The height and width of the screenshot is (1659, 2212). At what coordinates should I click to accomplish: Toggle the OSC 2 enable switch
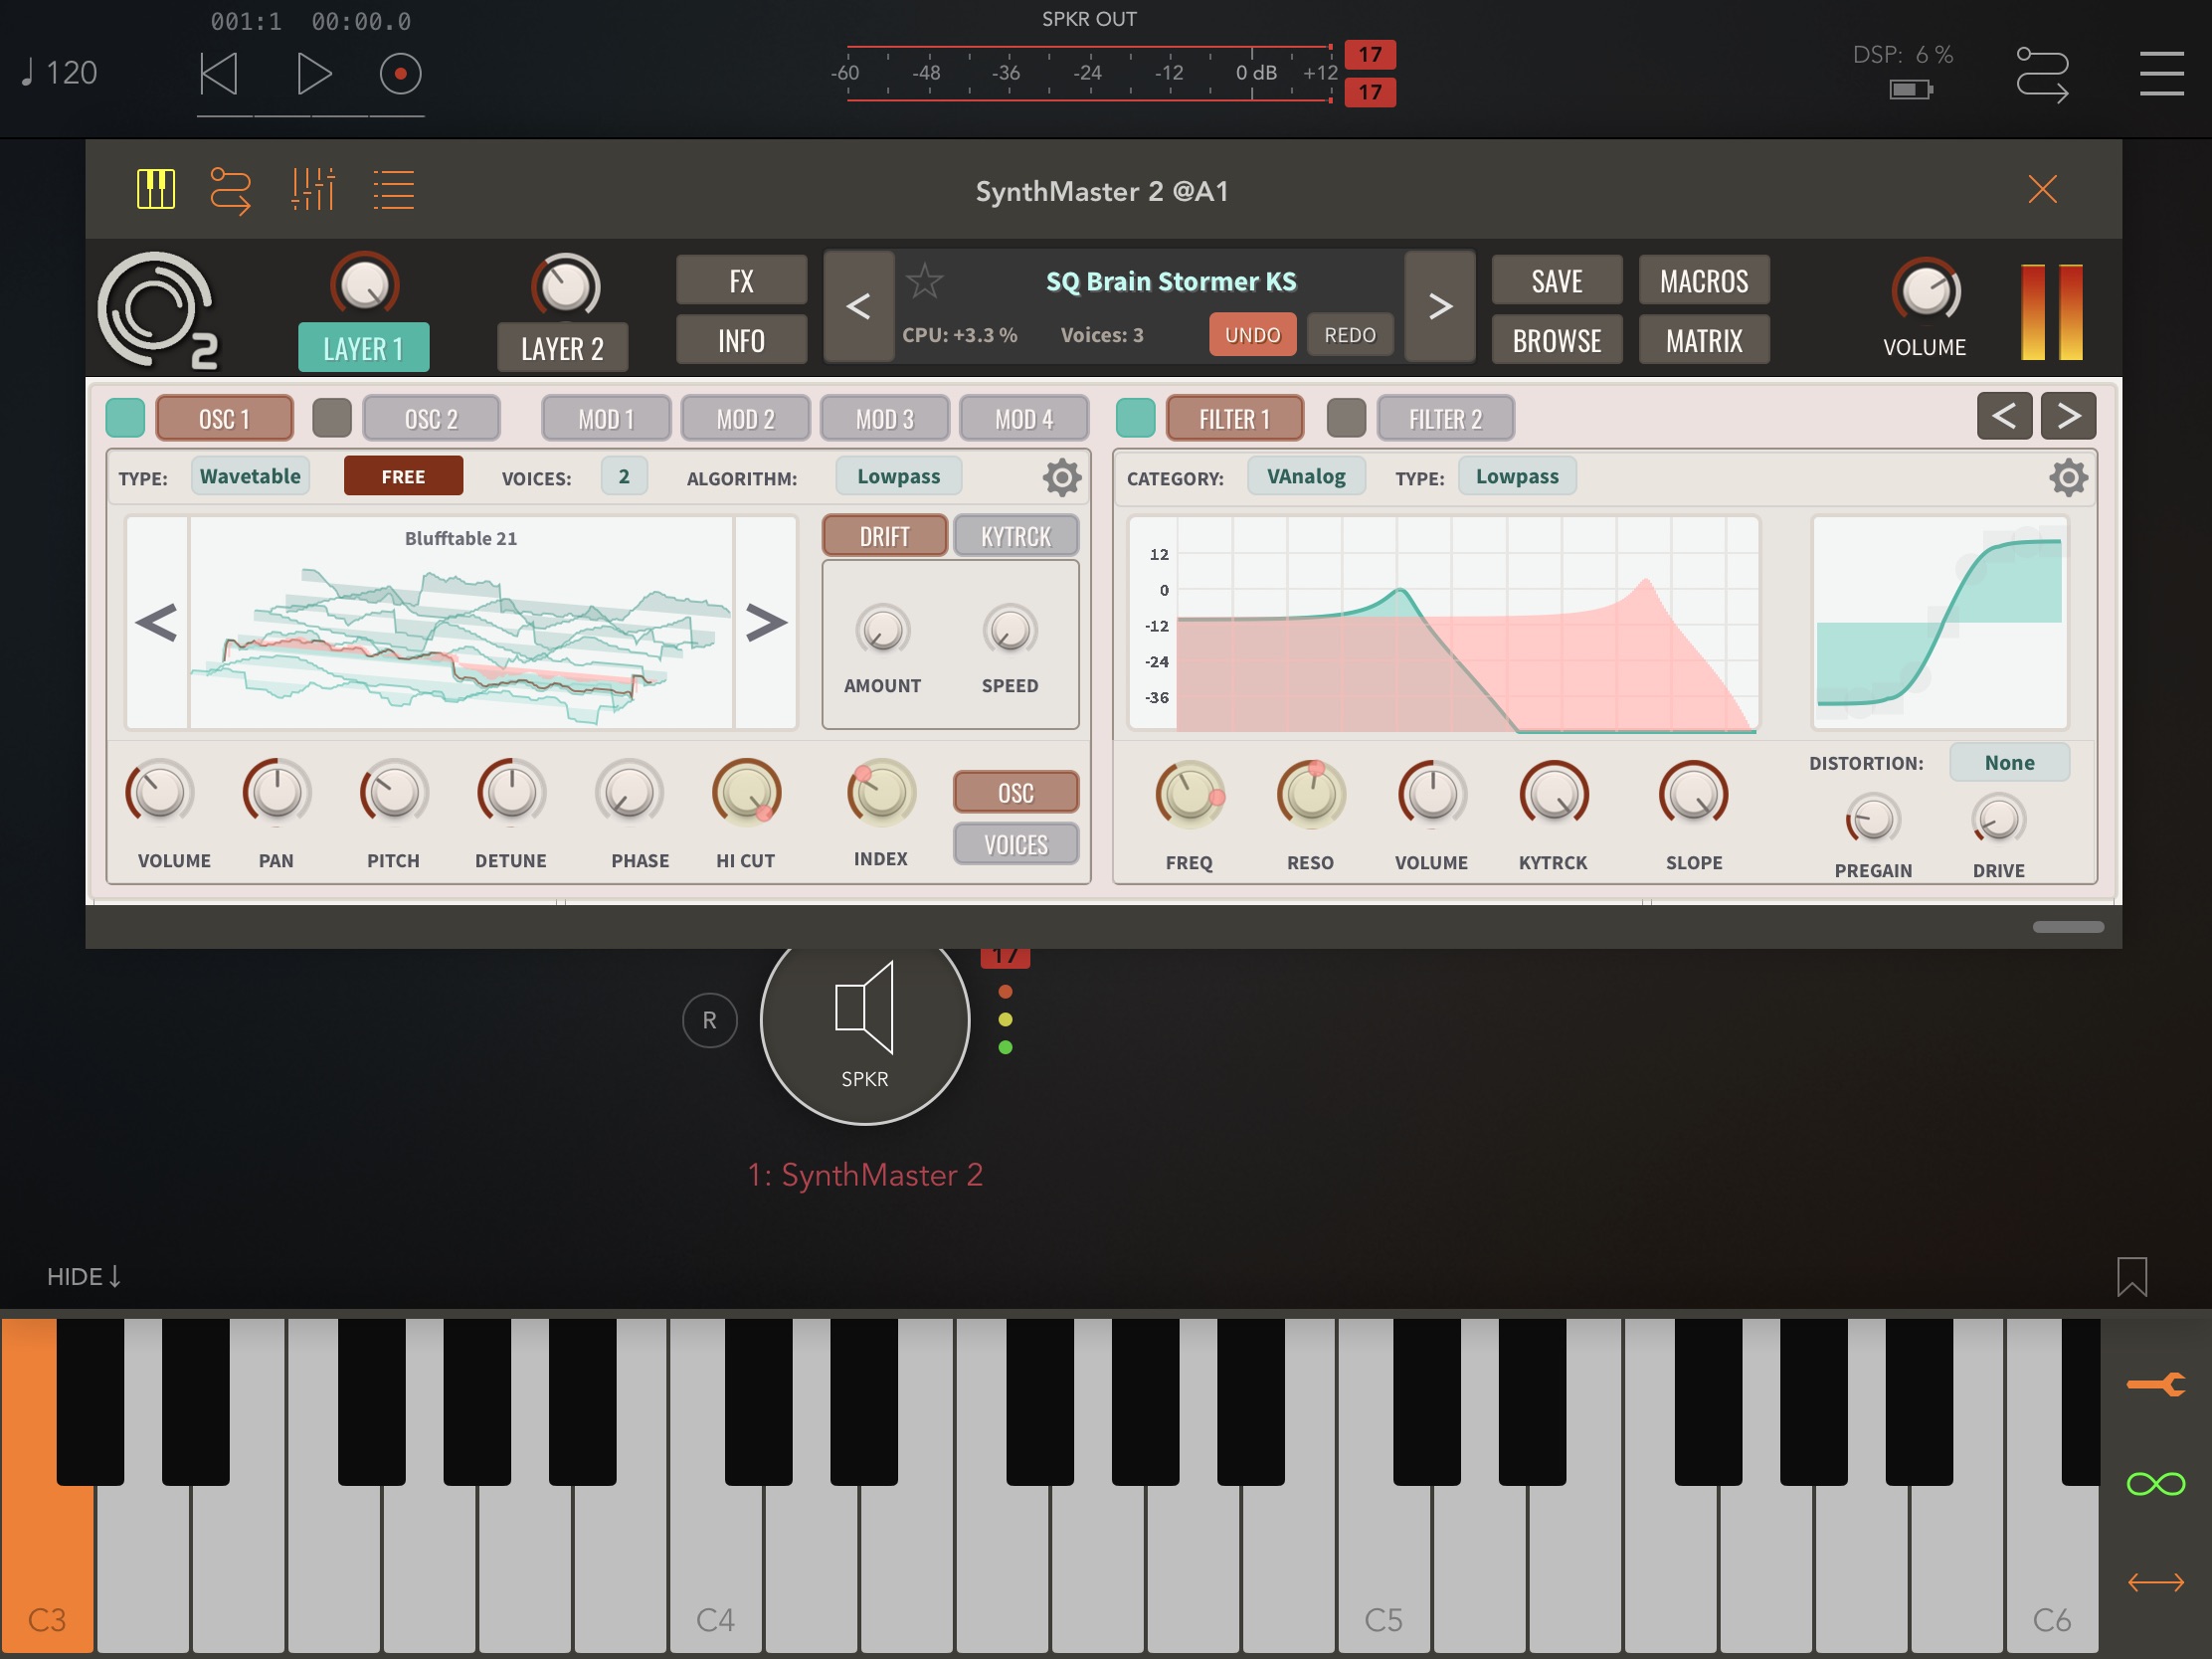click(332, 418)
